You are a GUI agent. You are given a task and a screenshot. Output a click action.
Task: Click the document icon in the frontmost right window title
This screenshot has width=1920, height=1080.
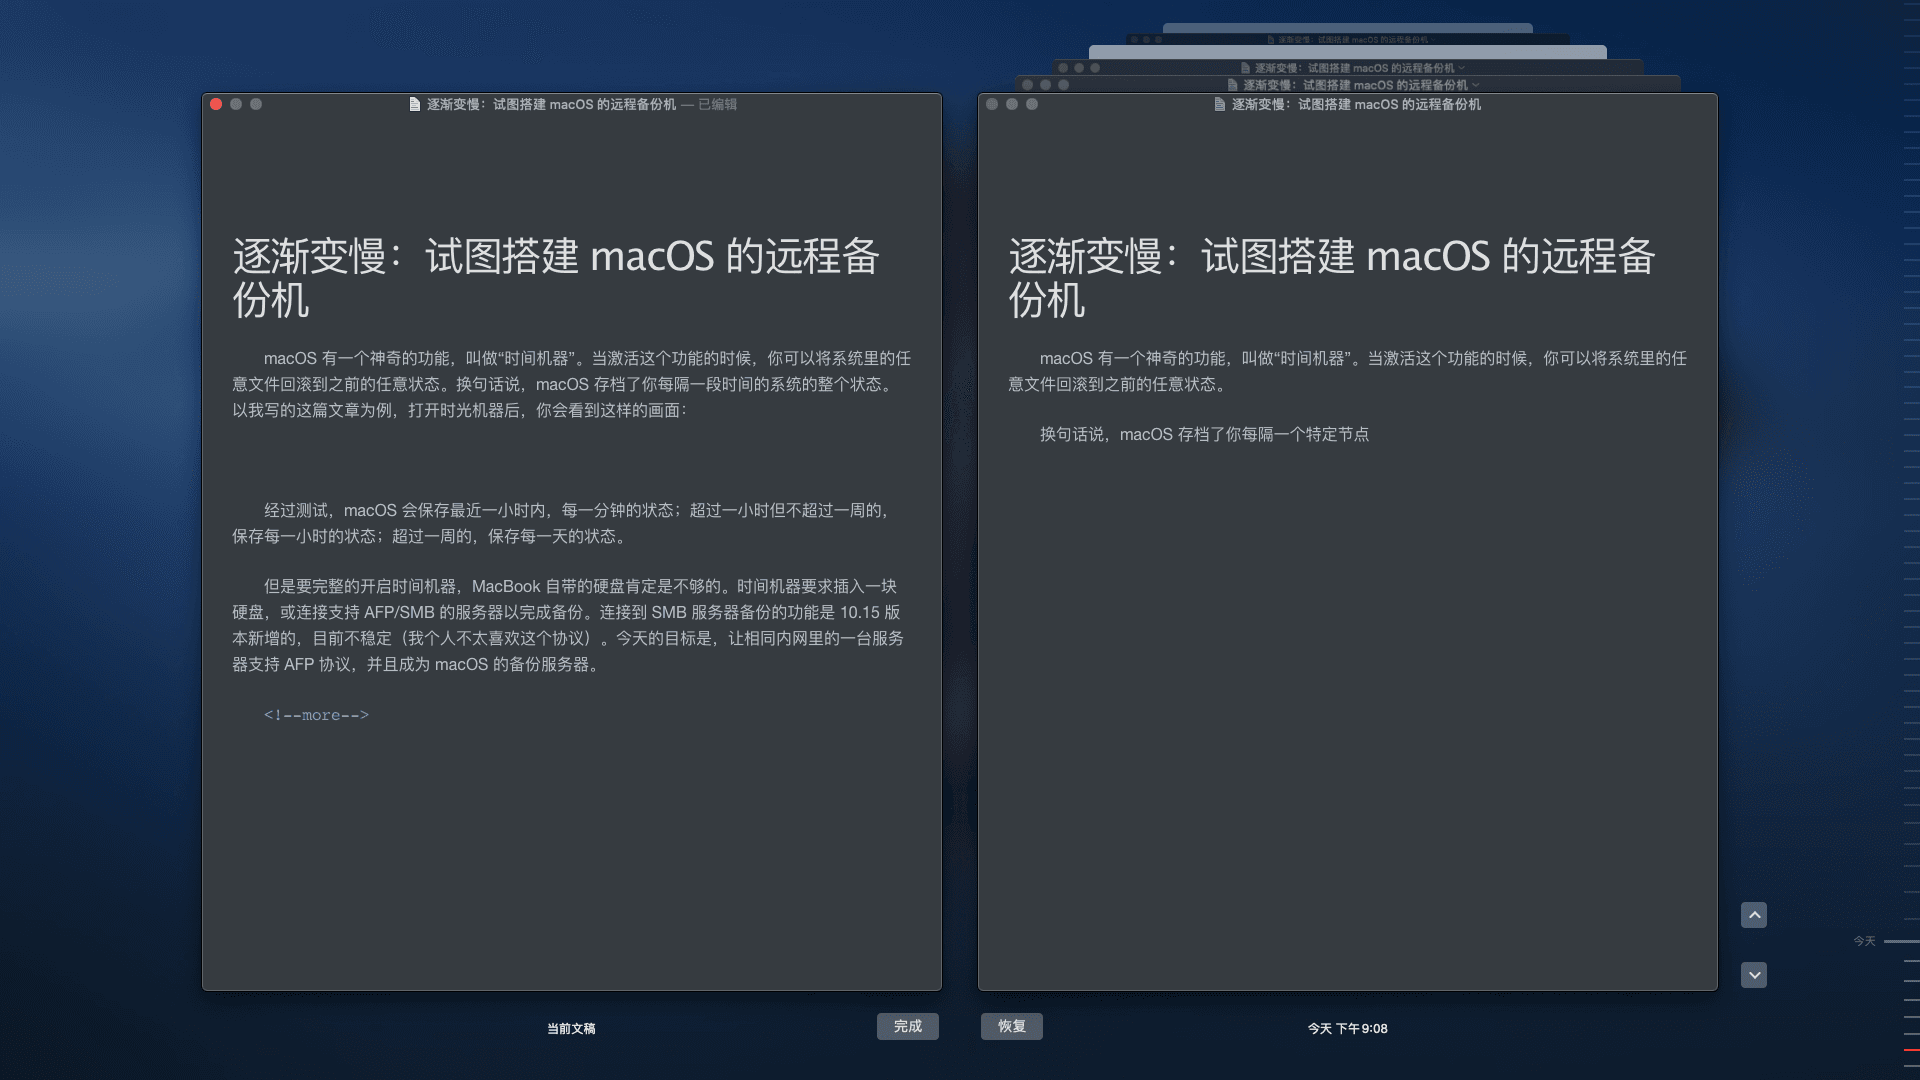[x=1219, y=104]
